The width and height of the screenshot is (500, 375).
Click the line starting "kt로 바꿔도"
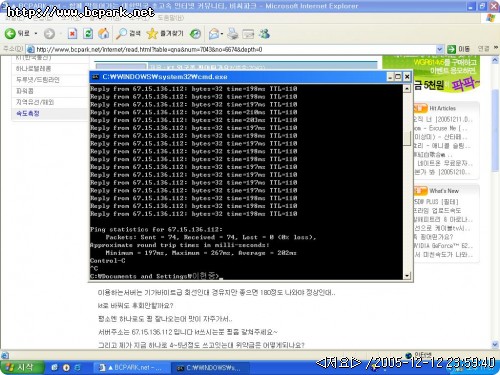click(135, 306)
